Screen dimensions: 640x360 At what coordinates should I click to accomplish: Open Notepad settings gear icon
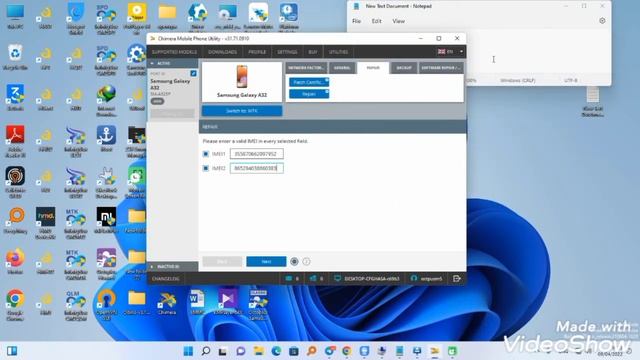(602, 21)
